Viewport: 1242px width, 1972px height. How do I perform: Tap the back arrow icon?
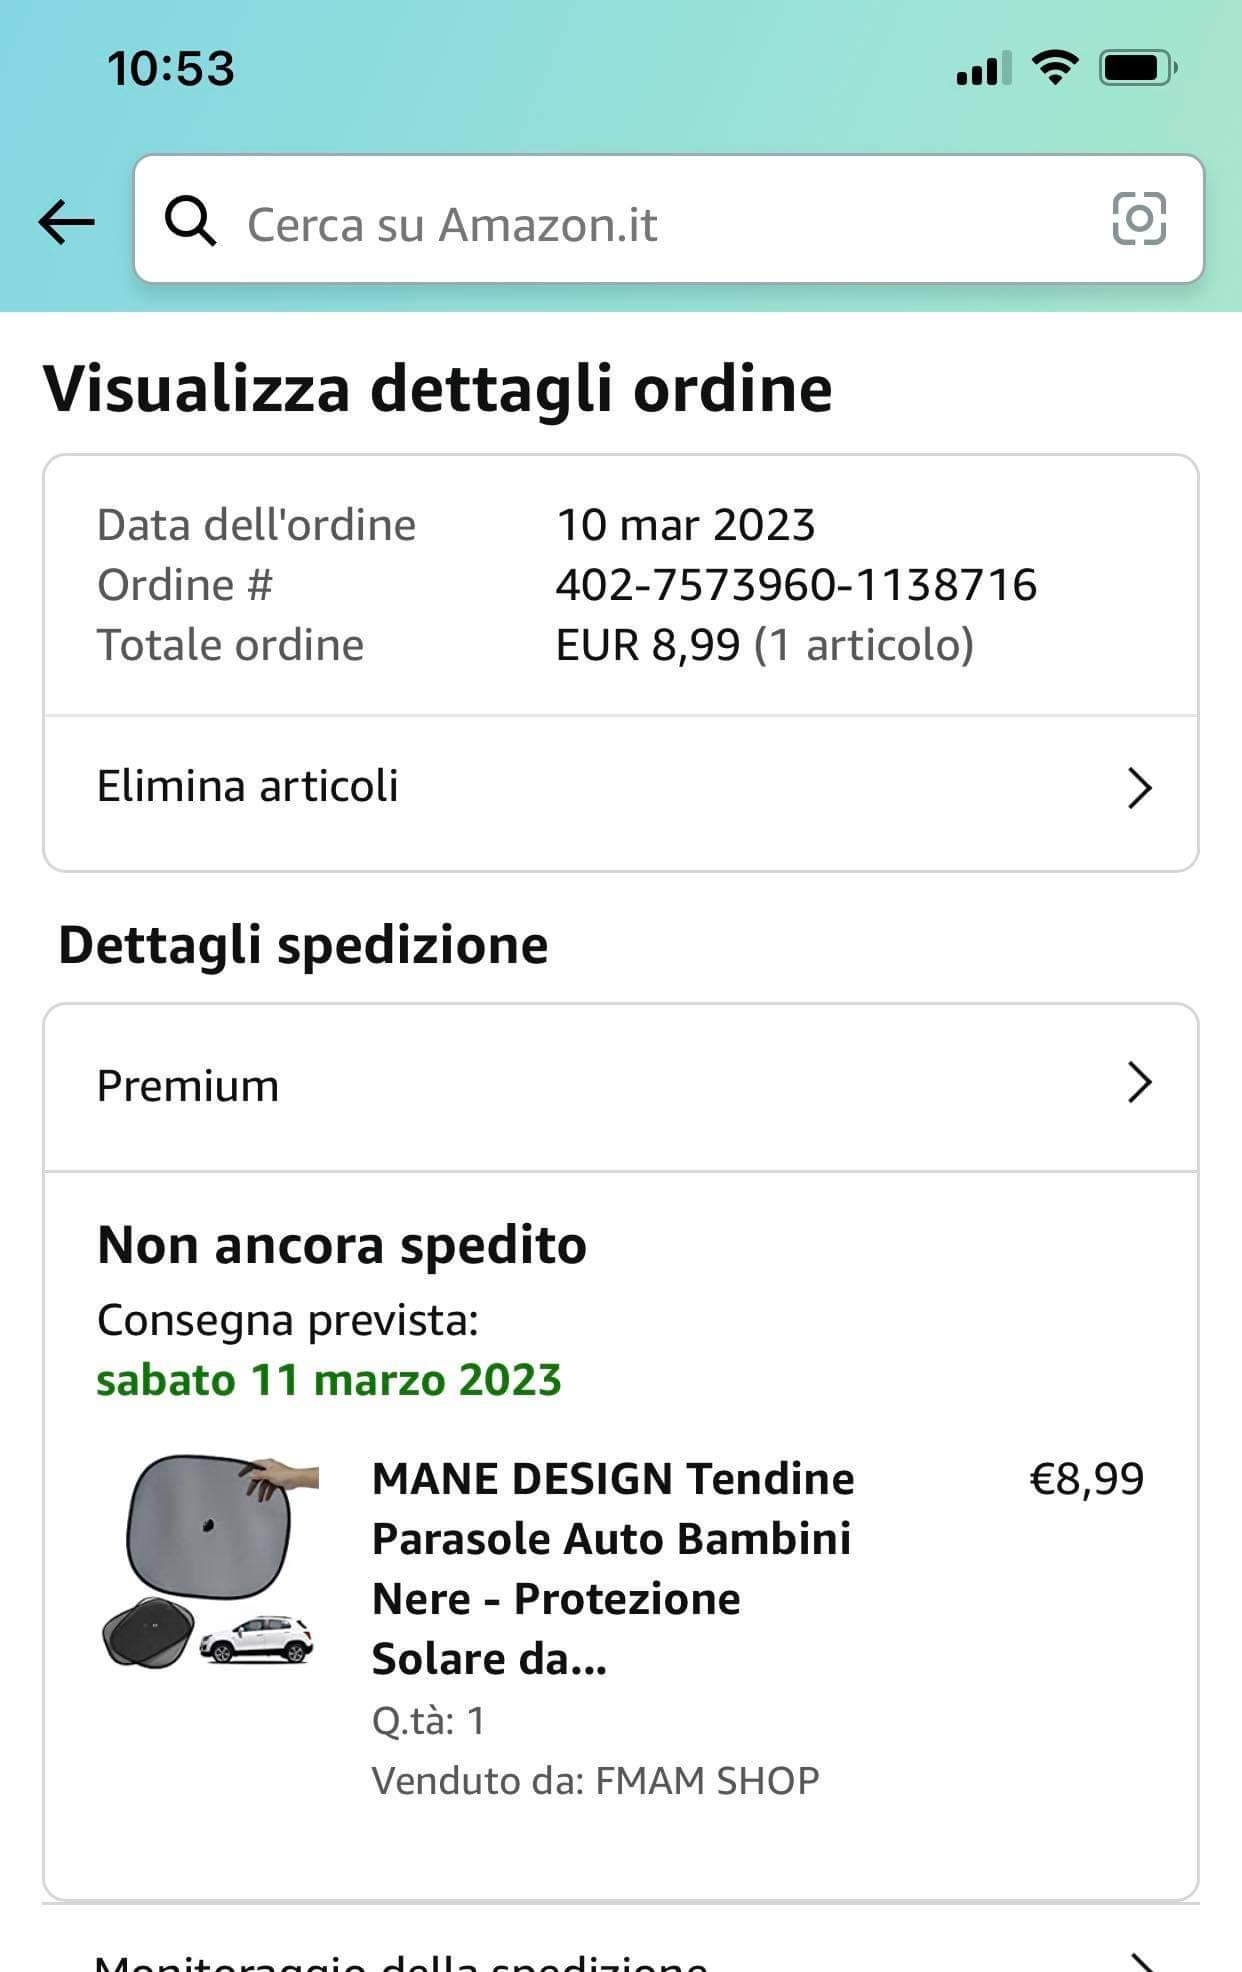click(x=66, y=221)
